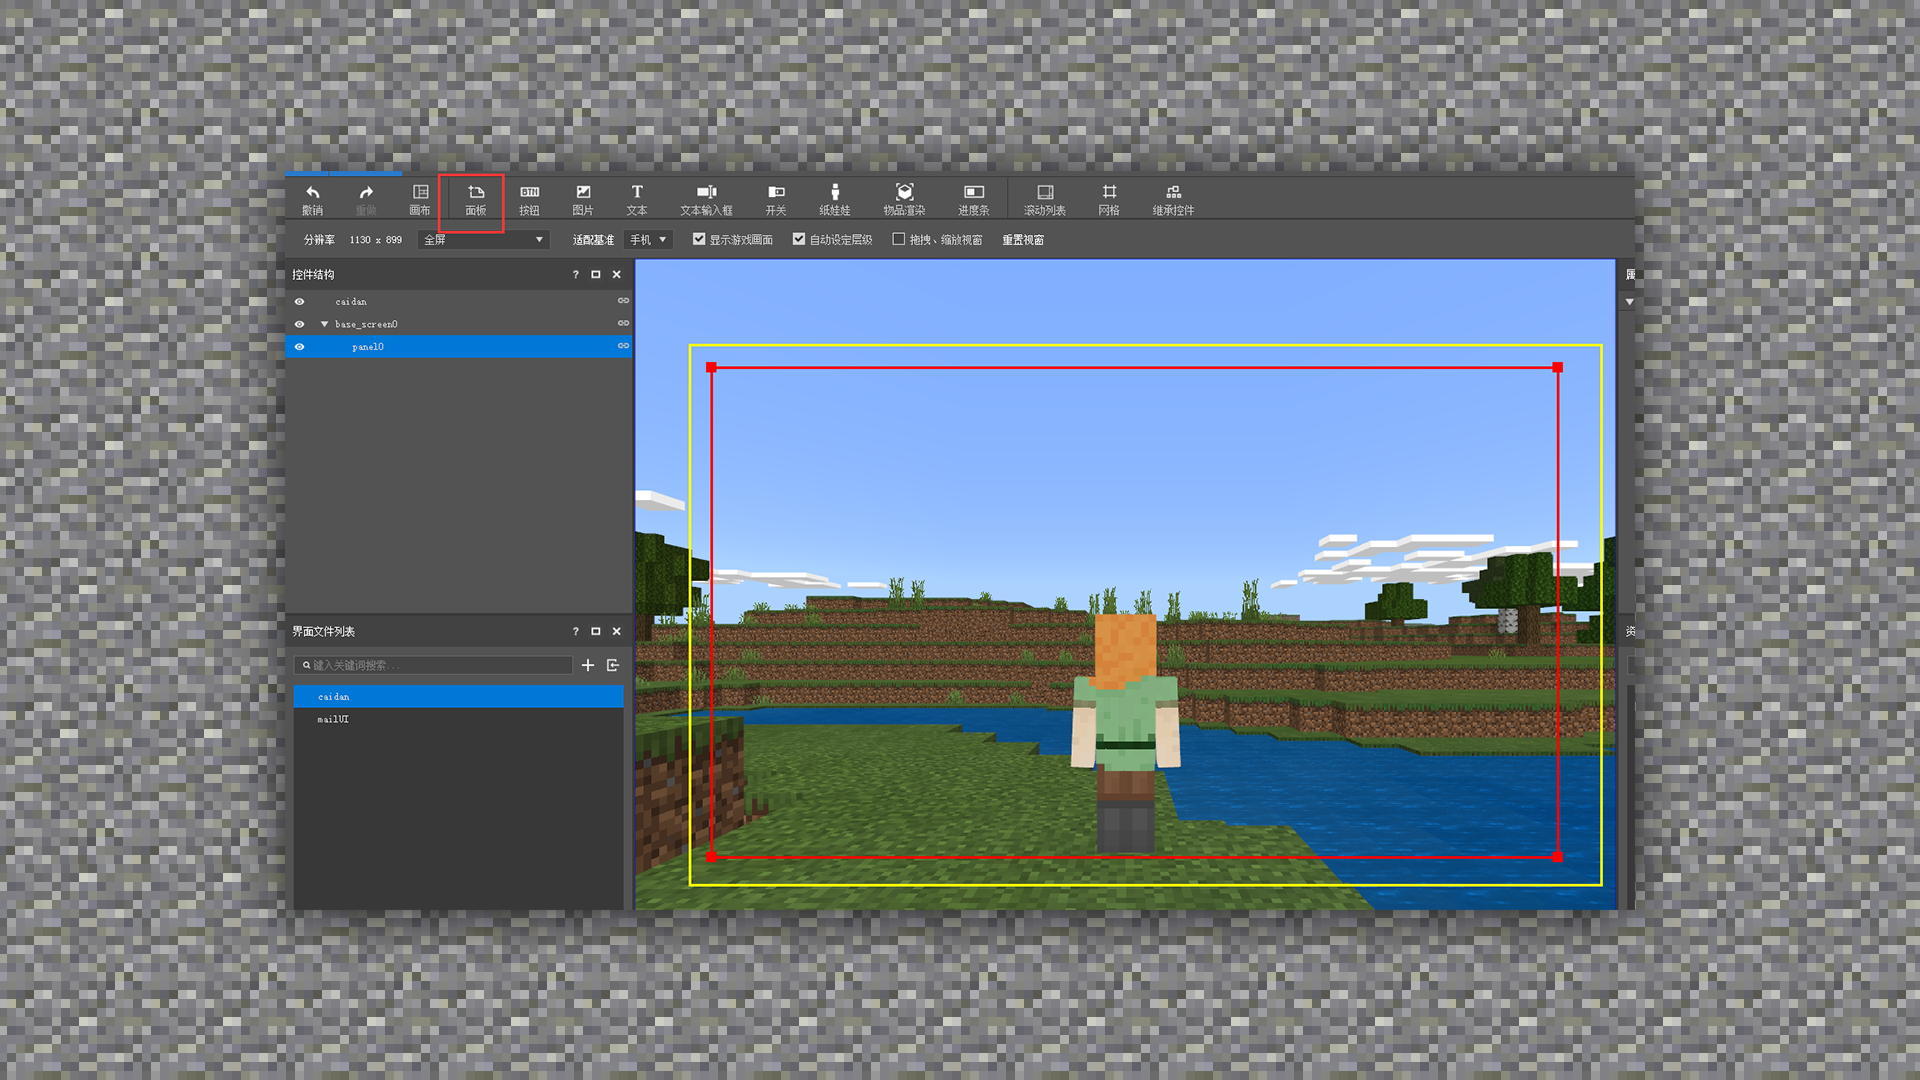Toggle 自动设定层级 checkbox

coord(799,239)
